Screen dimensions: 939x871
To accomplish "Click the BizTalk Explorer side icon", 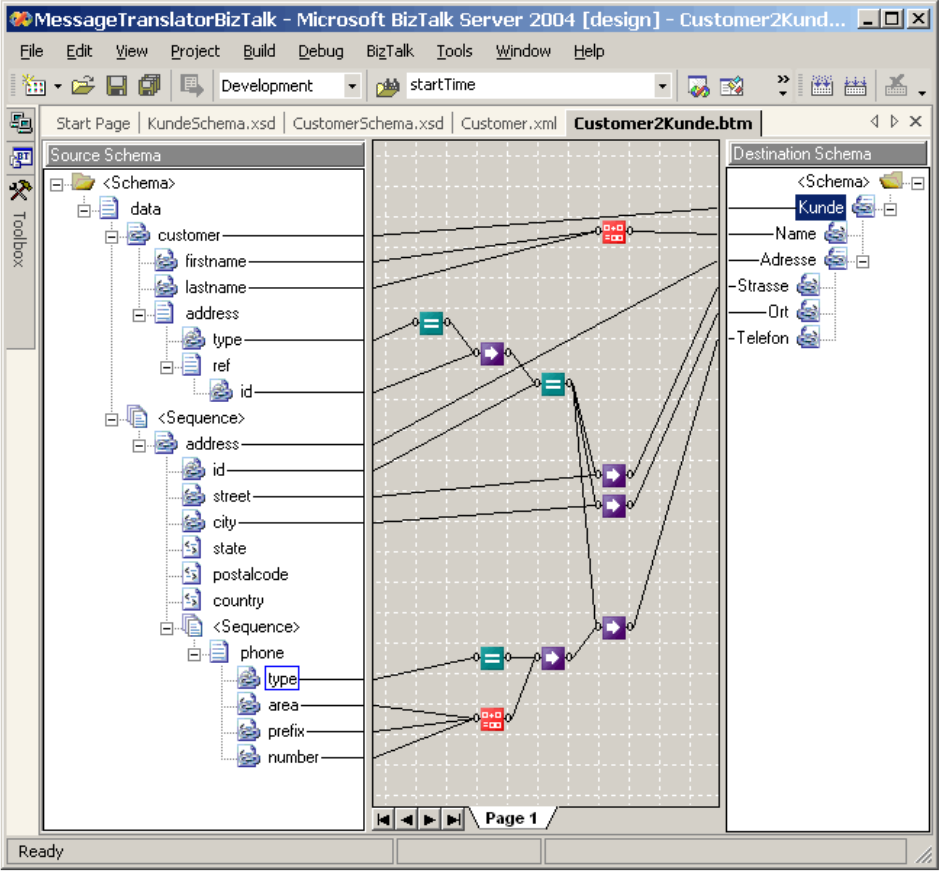I will [x=21, y=158].
